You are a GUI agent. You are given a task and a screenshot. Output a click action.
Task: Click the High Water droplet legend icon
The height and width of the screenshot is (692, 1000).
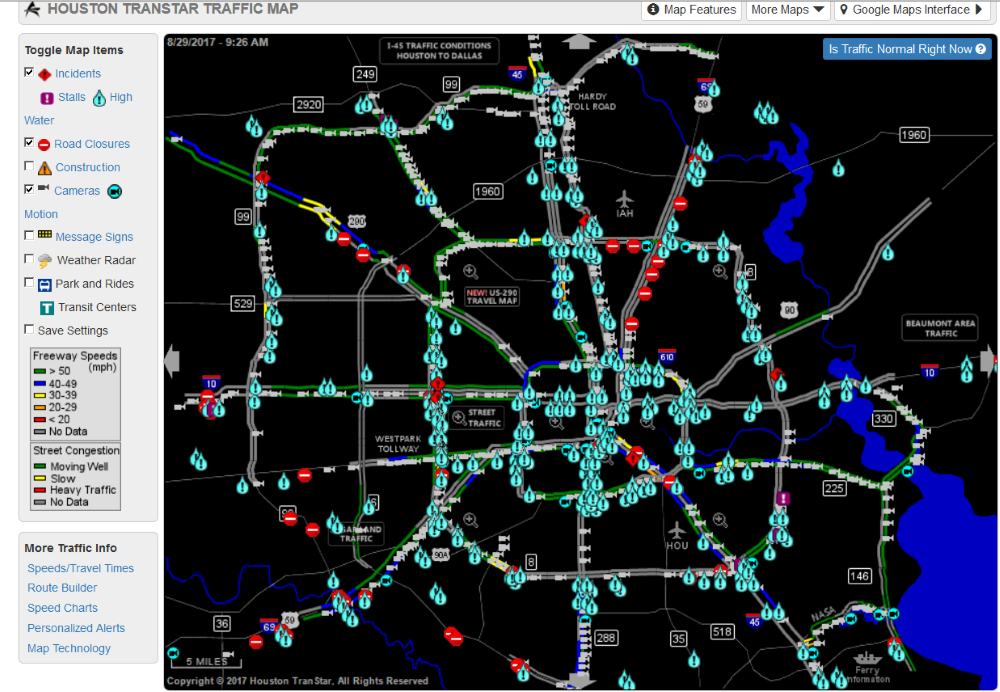99,98
